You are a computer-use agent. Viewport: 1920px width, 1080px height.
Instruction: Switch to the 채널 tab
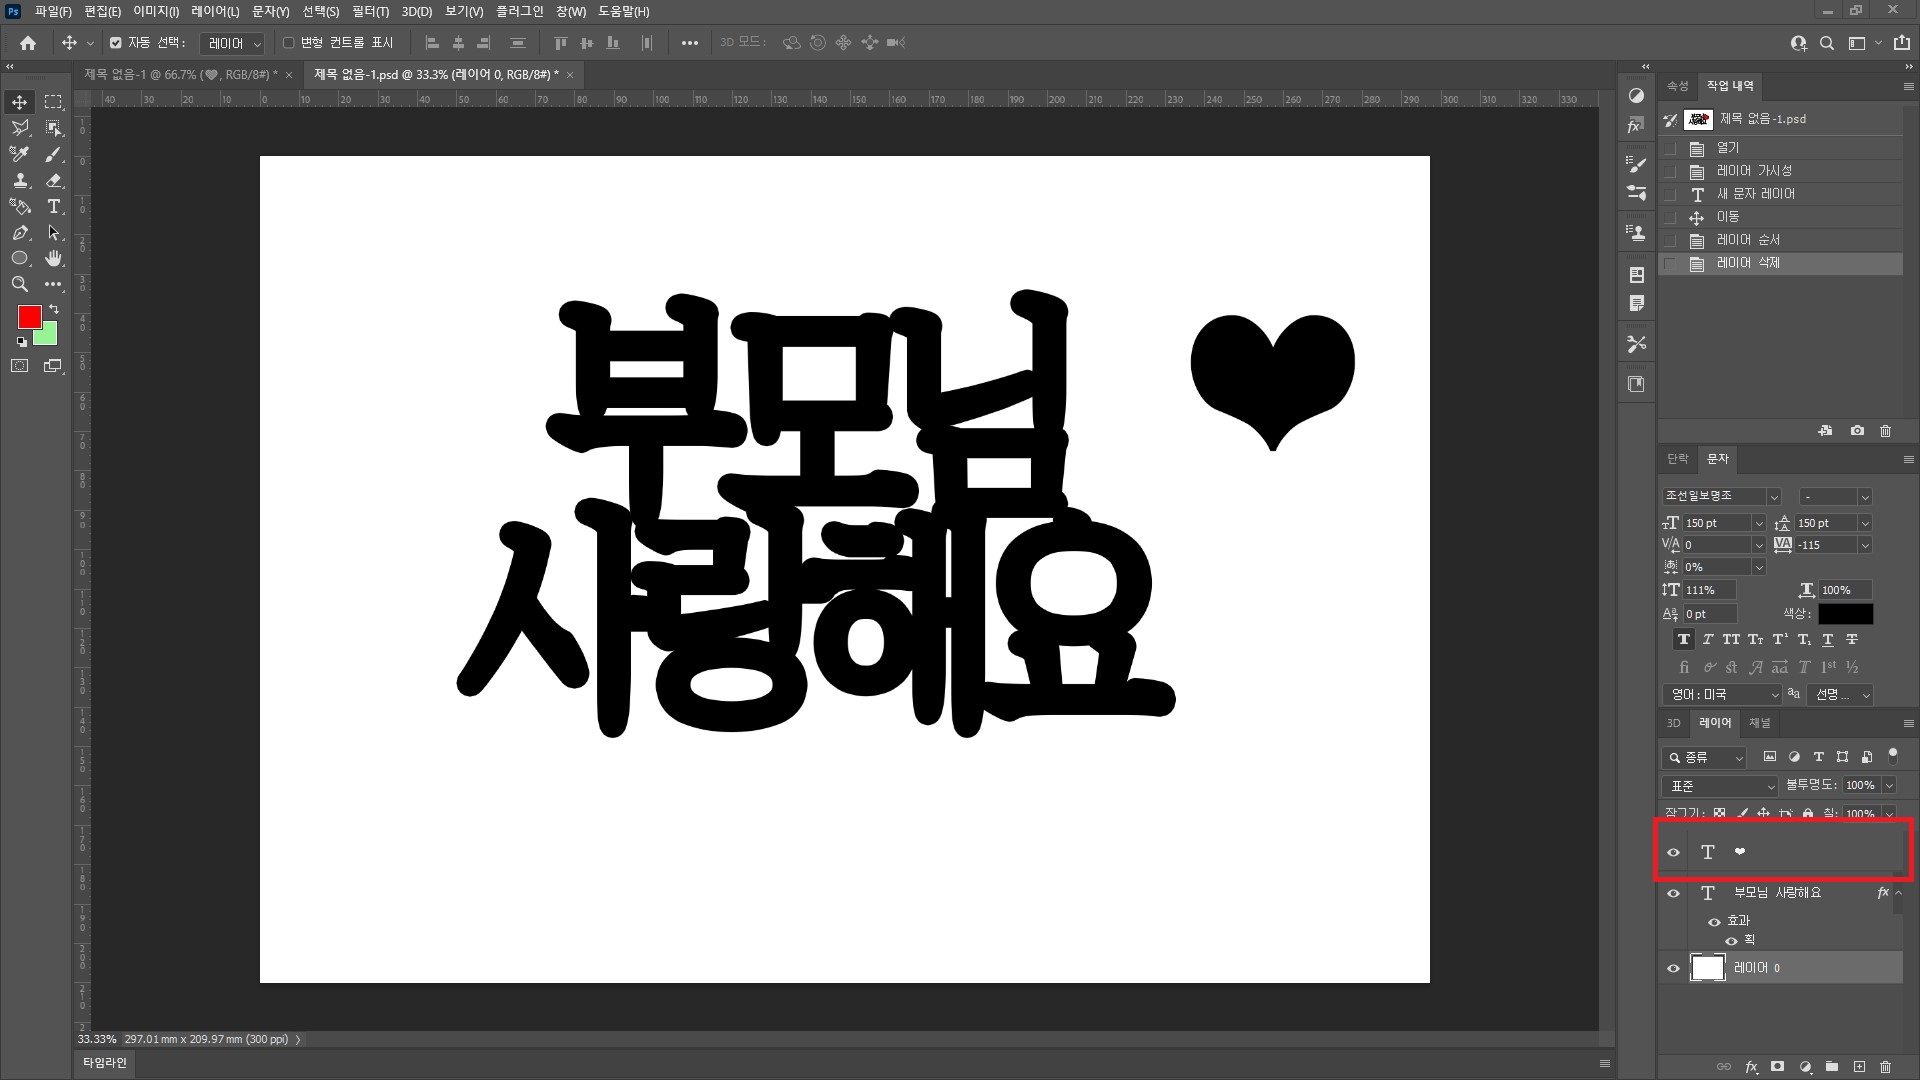coord(1759,723)
